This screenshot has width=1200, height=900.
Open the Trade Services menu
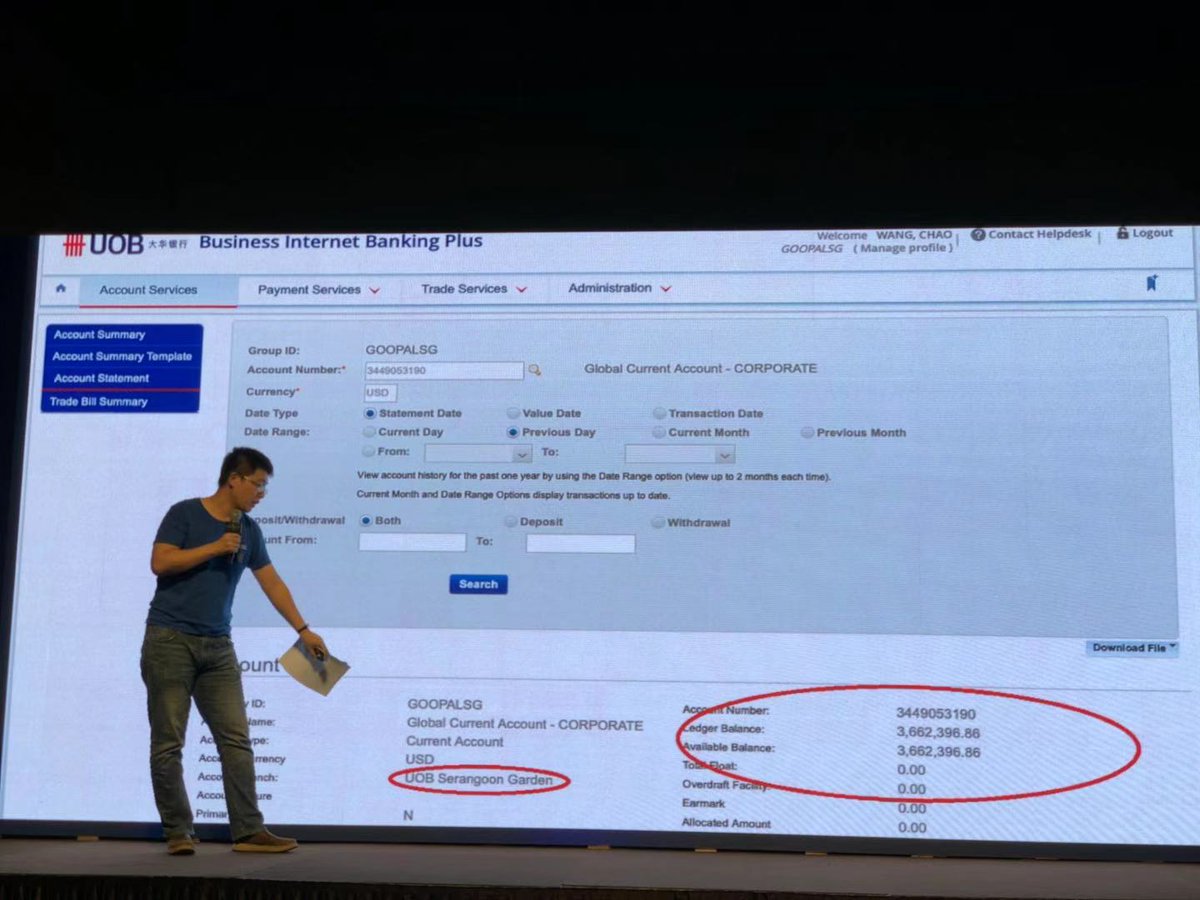tap(473, 289)
